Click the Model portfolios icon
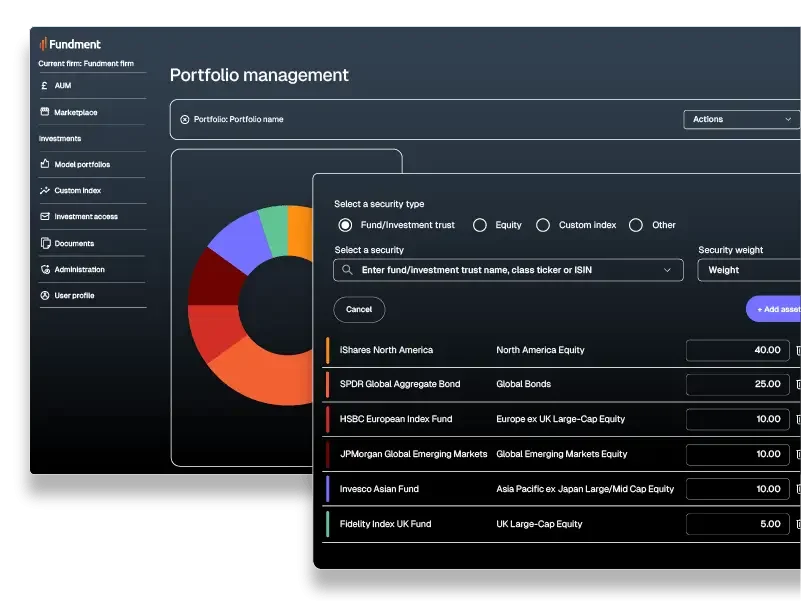801x601 pixels. (45, 164)
